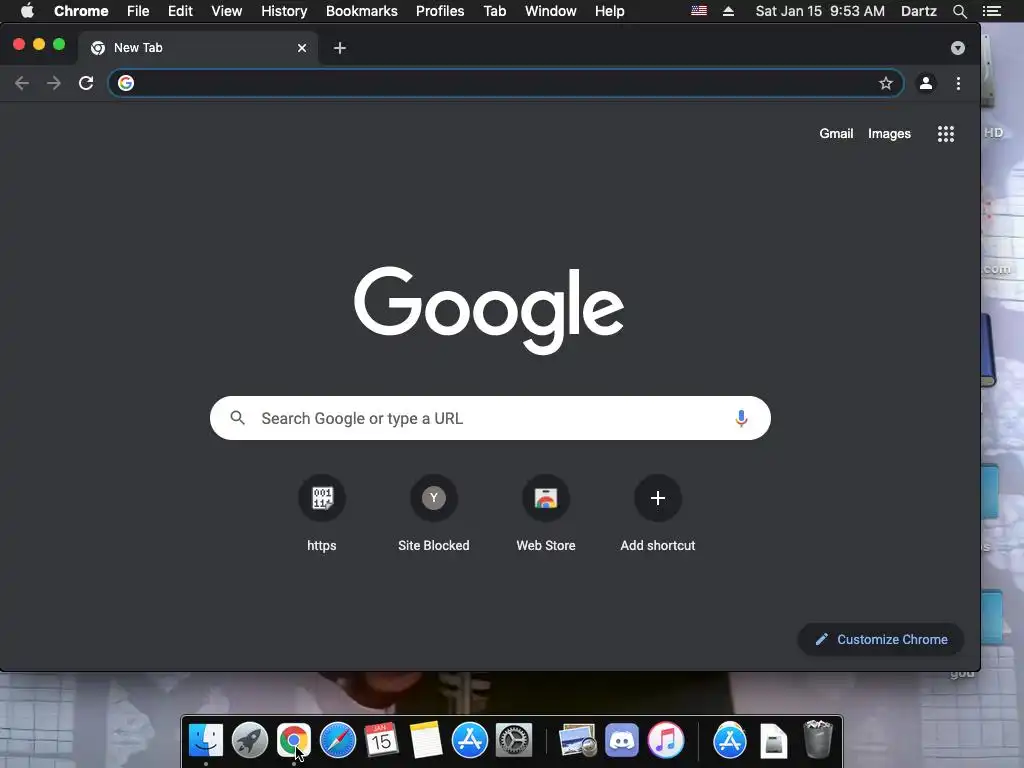The height and width of the screenshot is (768, 1024).
Task: Open Calendar from the Dock
Action: 381,740
